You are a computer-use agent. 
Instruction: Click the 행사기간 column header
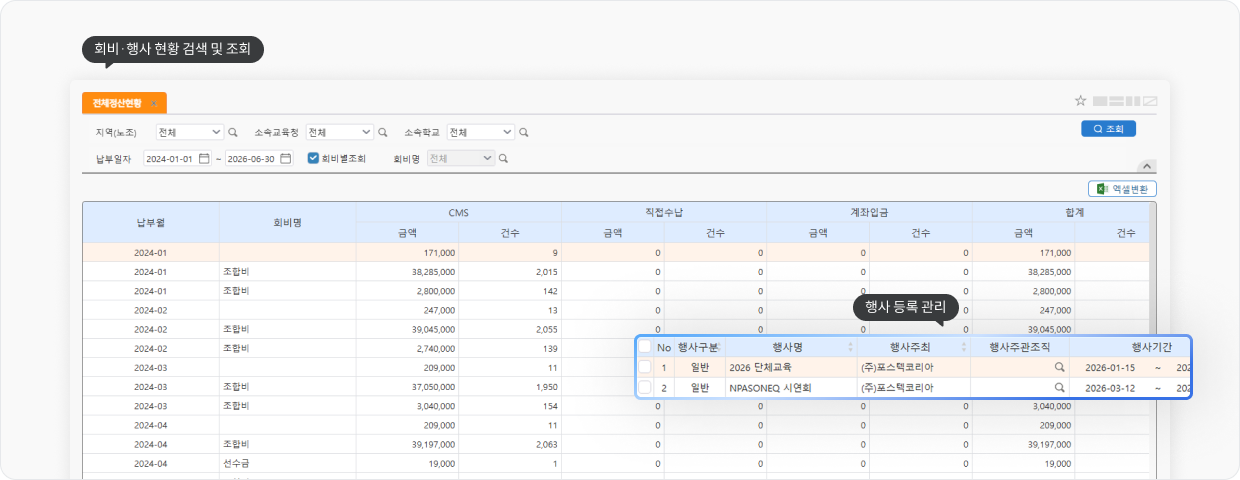click(1130, 347)
